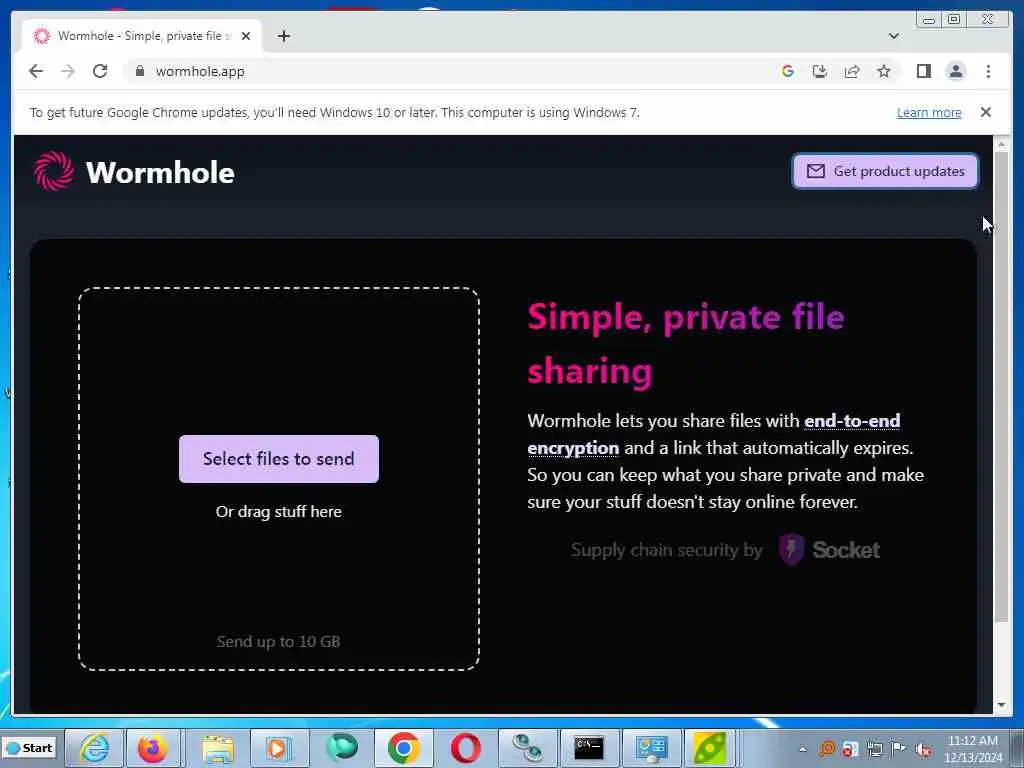Open the command prompt taskbar icon
The image size is (1024, 768).
(x=588, y=748)
